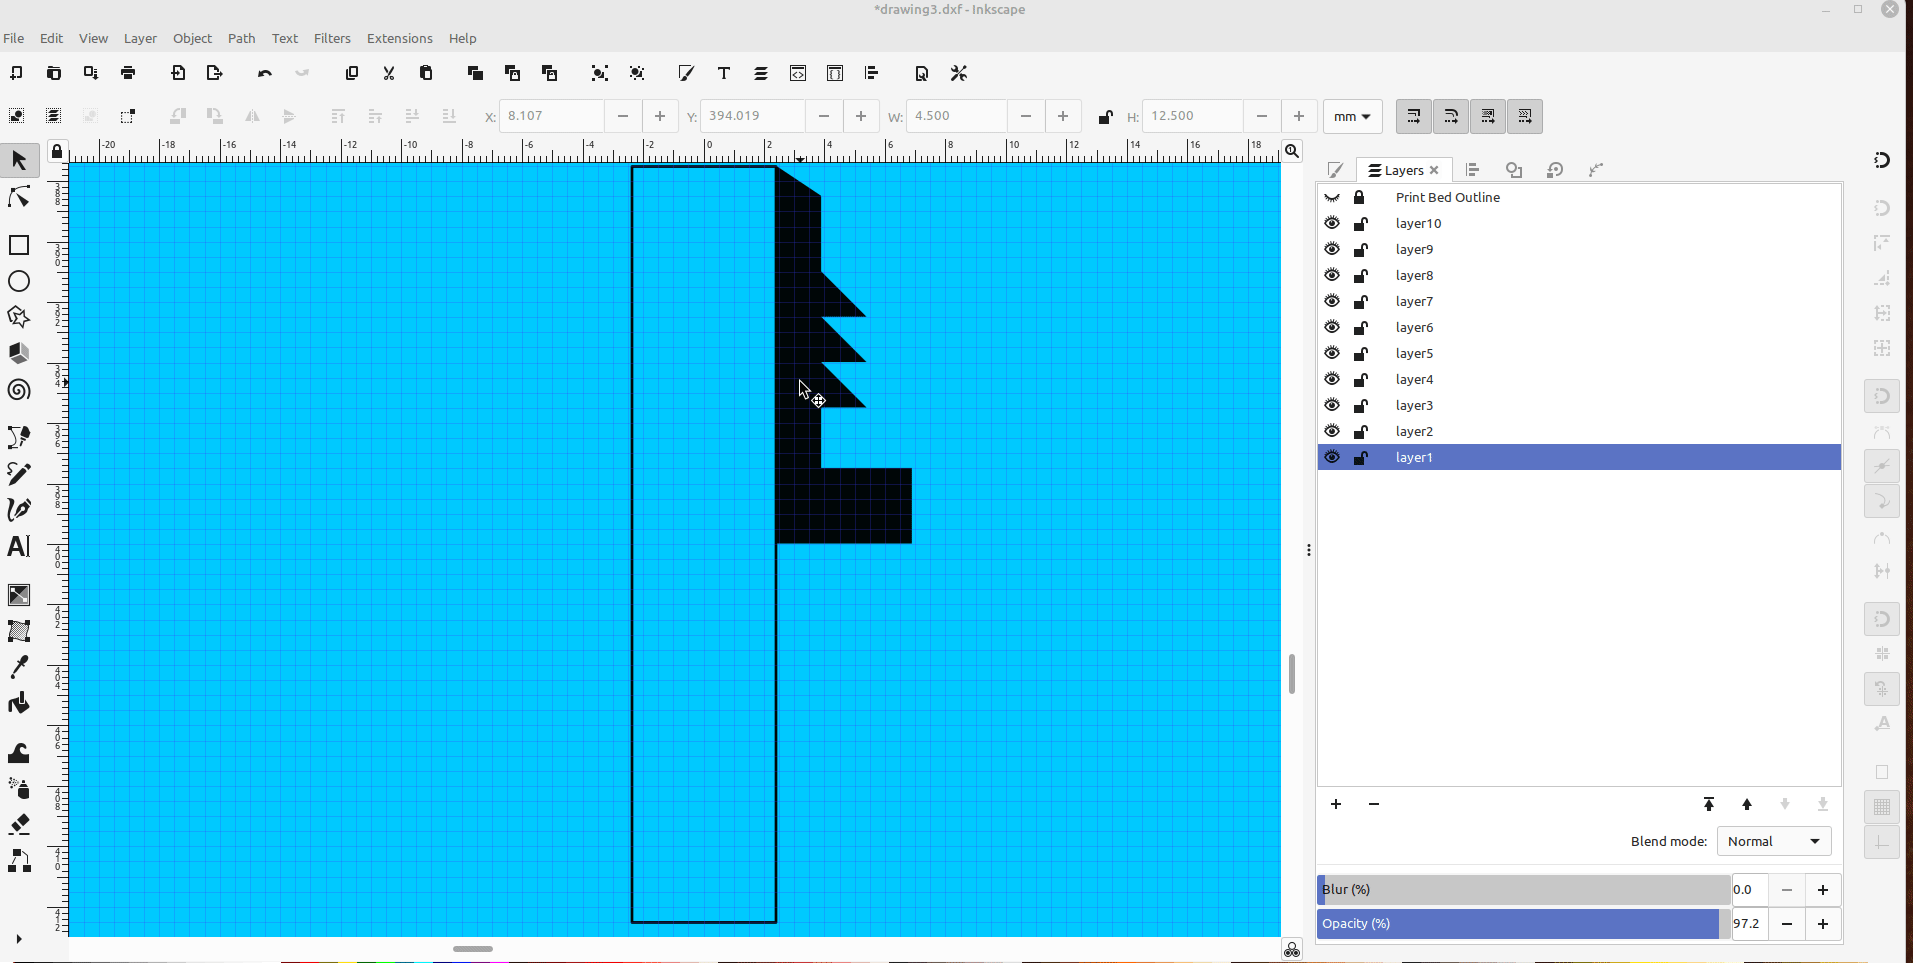The image size is (1913, 963).
Task: Raise selected layer to top
Action: pyautogui.click(x=1709, y=804)
